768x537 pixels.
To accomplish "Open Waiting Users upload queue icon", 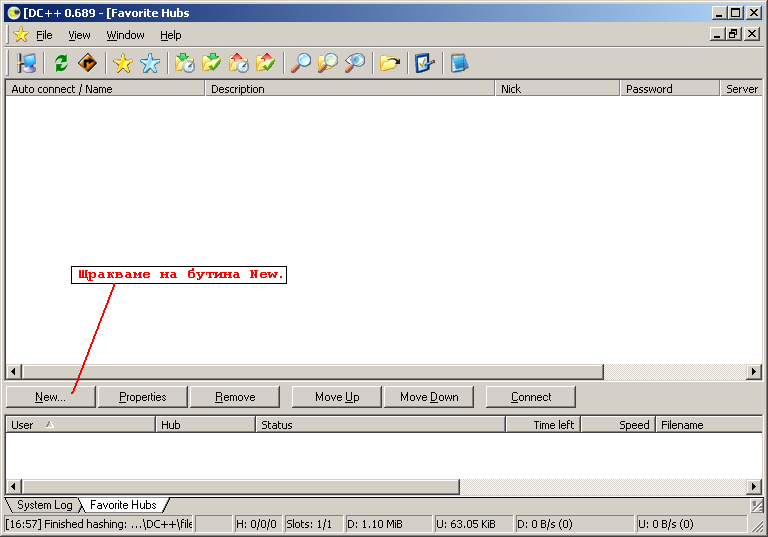I will click(x=239, y=63).
